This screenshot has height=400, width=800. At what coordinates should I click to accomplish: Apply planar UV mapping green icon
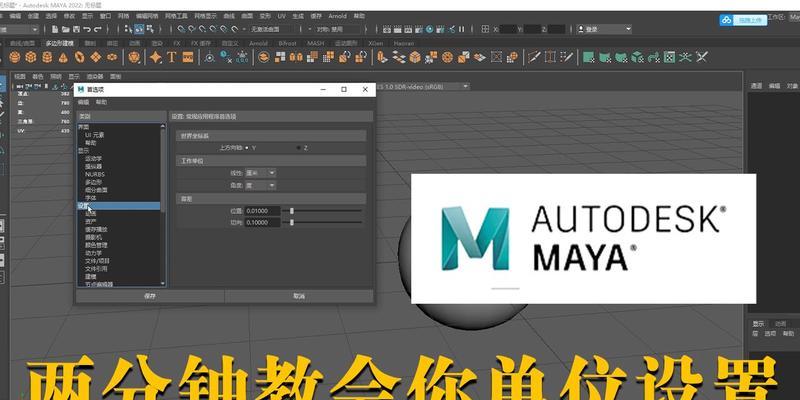coord(589,57)
